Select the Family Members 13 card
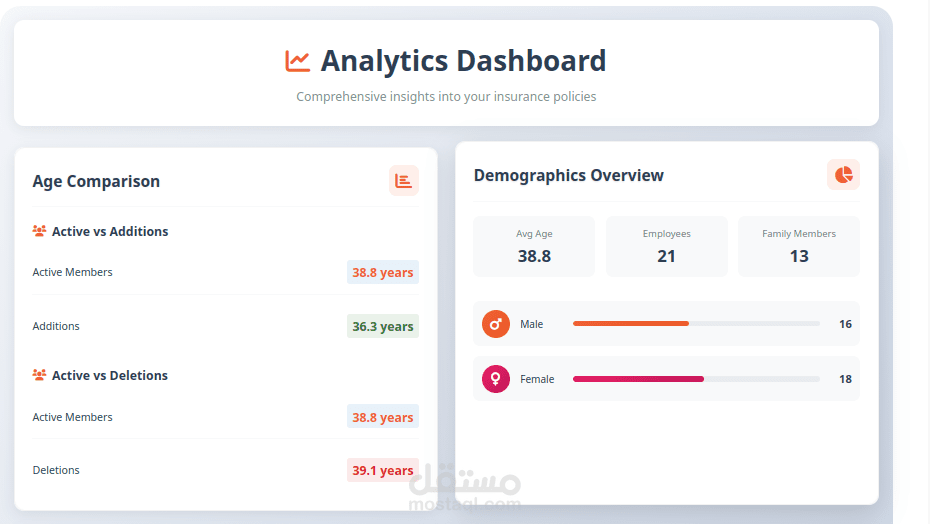930x524 pixels. point(799,246)
